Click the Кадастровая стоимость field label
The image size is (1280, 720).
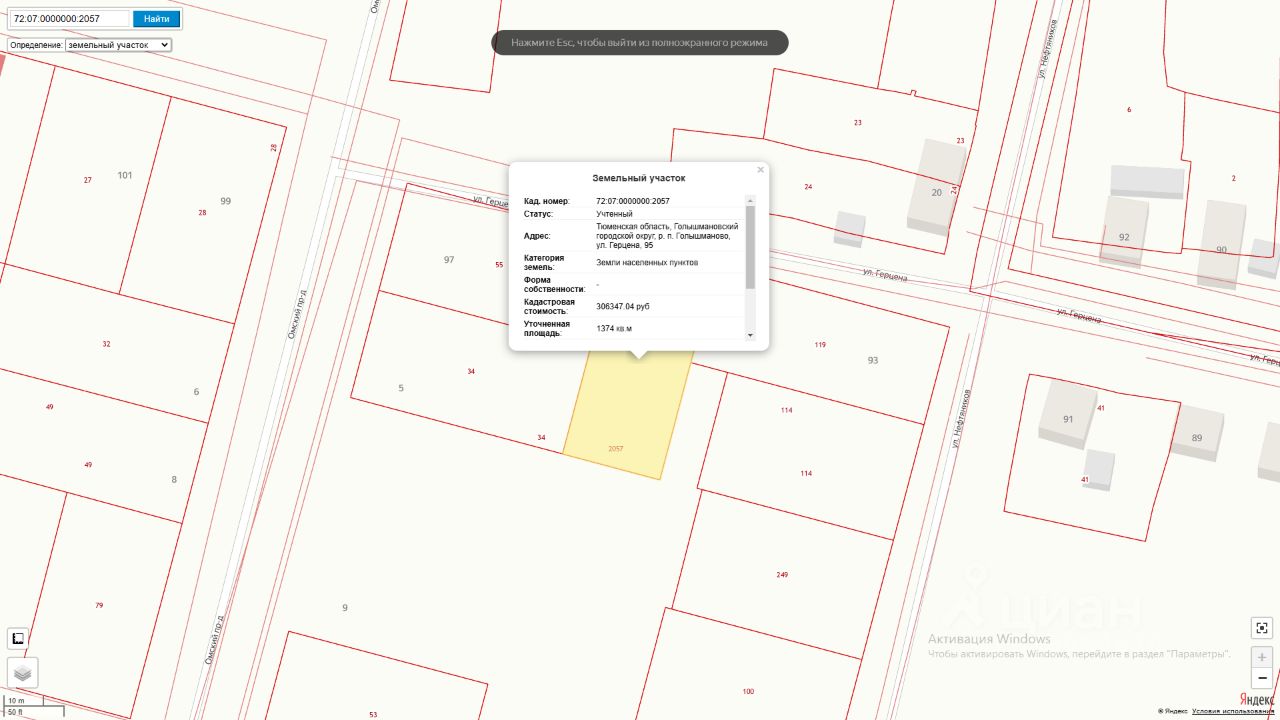pyautogui.click(x=550, y=306)
